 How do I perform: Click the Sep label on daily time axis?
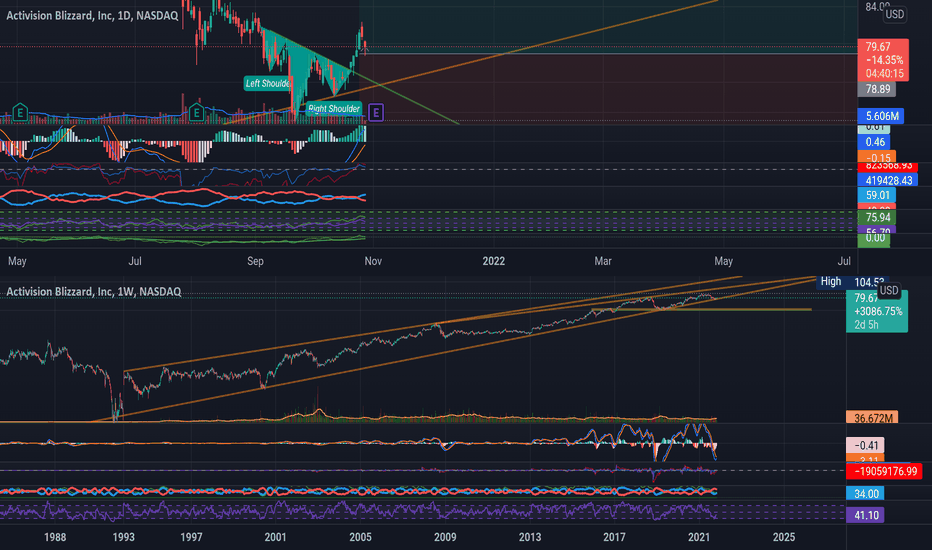[x=255, y=261]
